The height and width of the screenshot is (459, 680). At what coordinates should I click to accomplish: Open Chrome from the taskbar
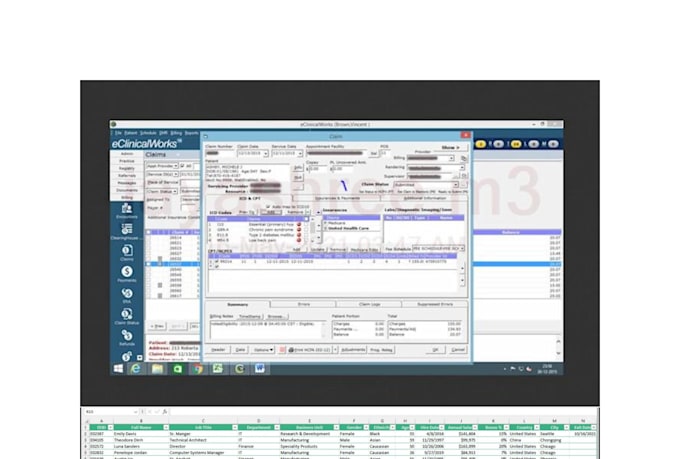(x=198, y=369)
